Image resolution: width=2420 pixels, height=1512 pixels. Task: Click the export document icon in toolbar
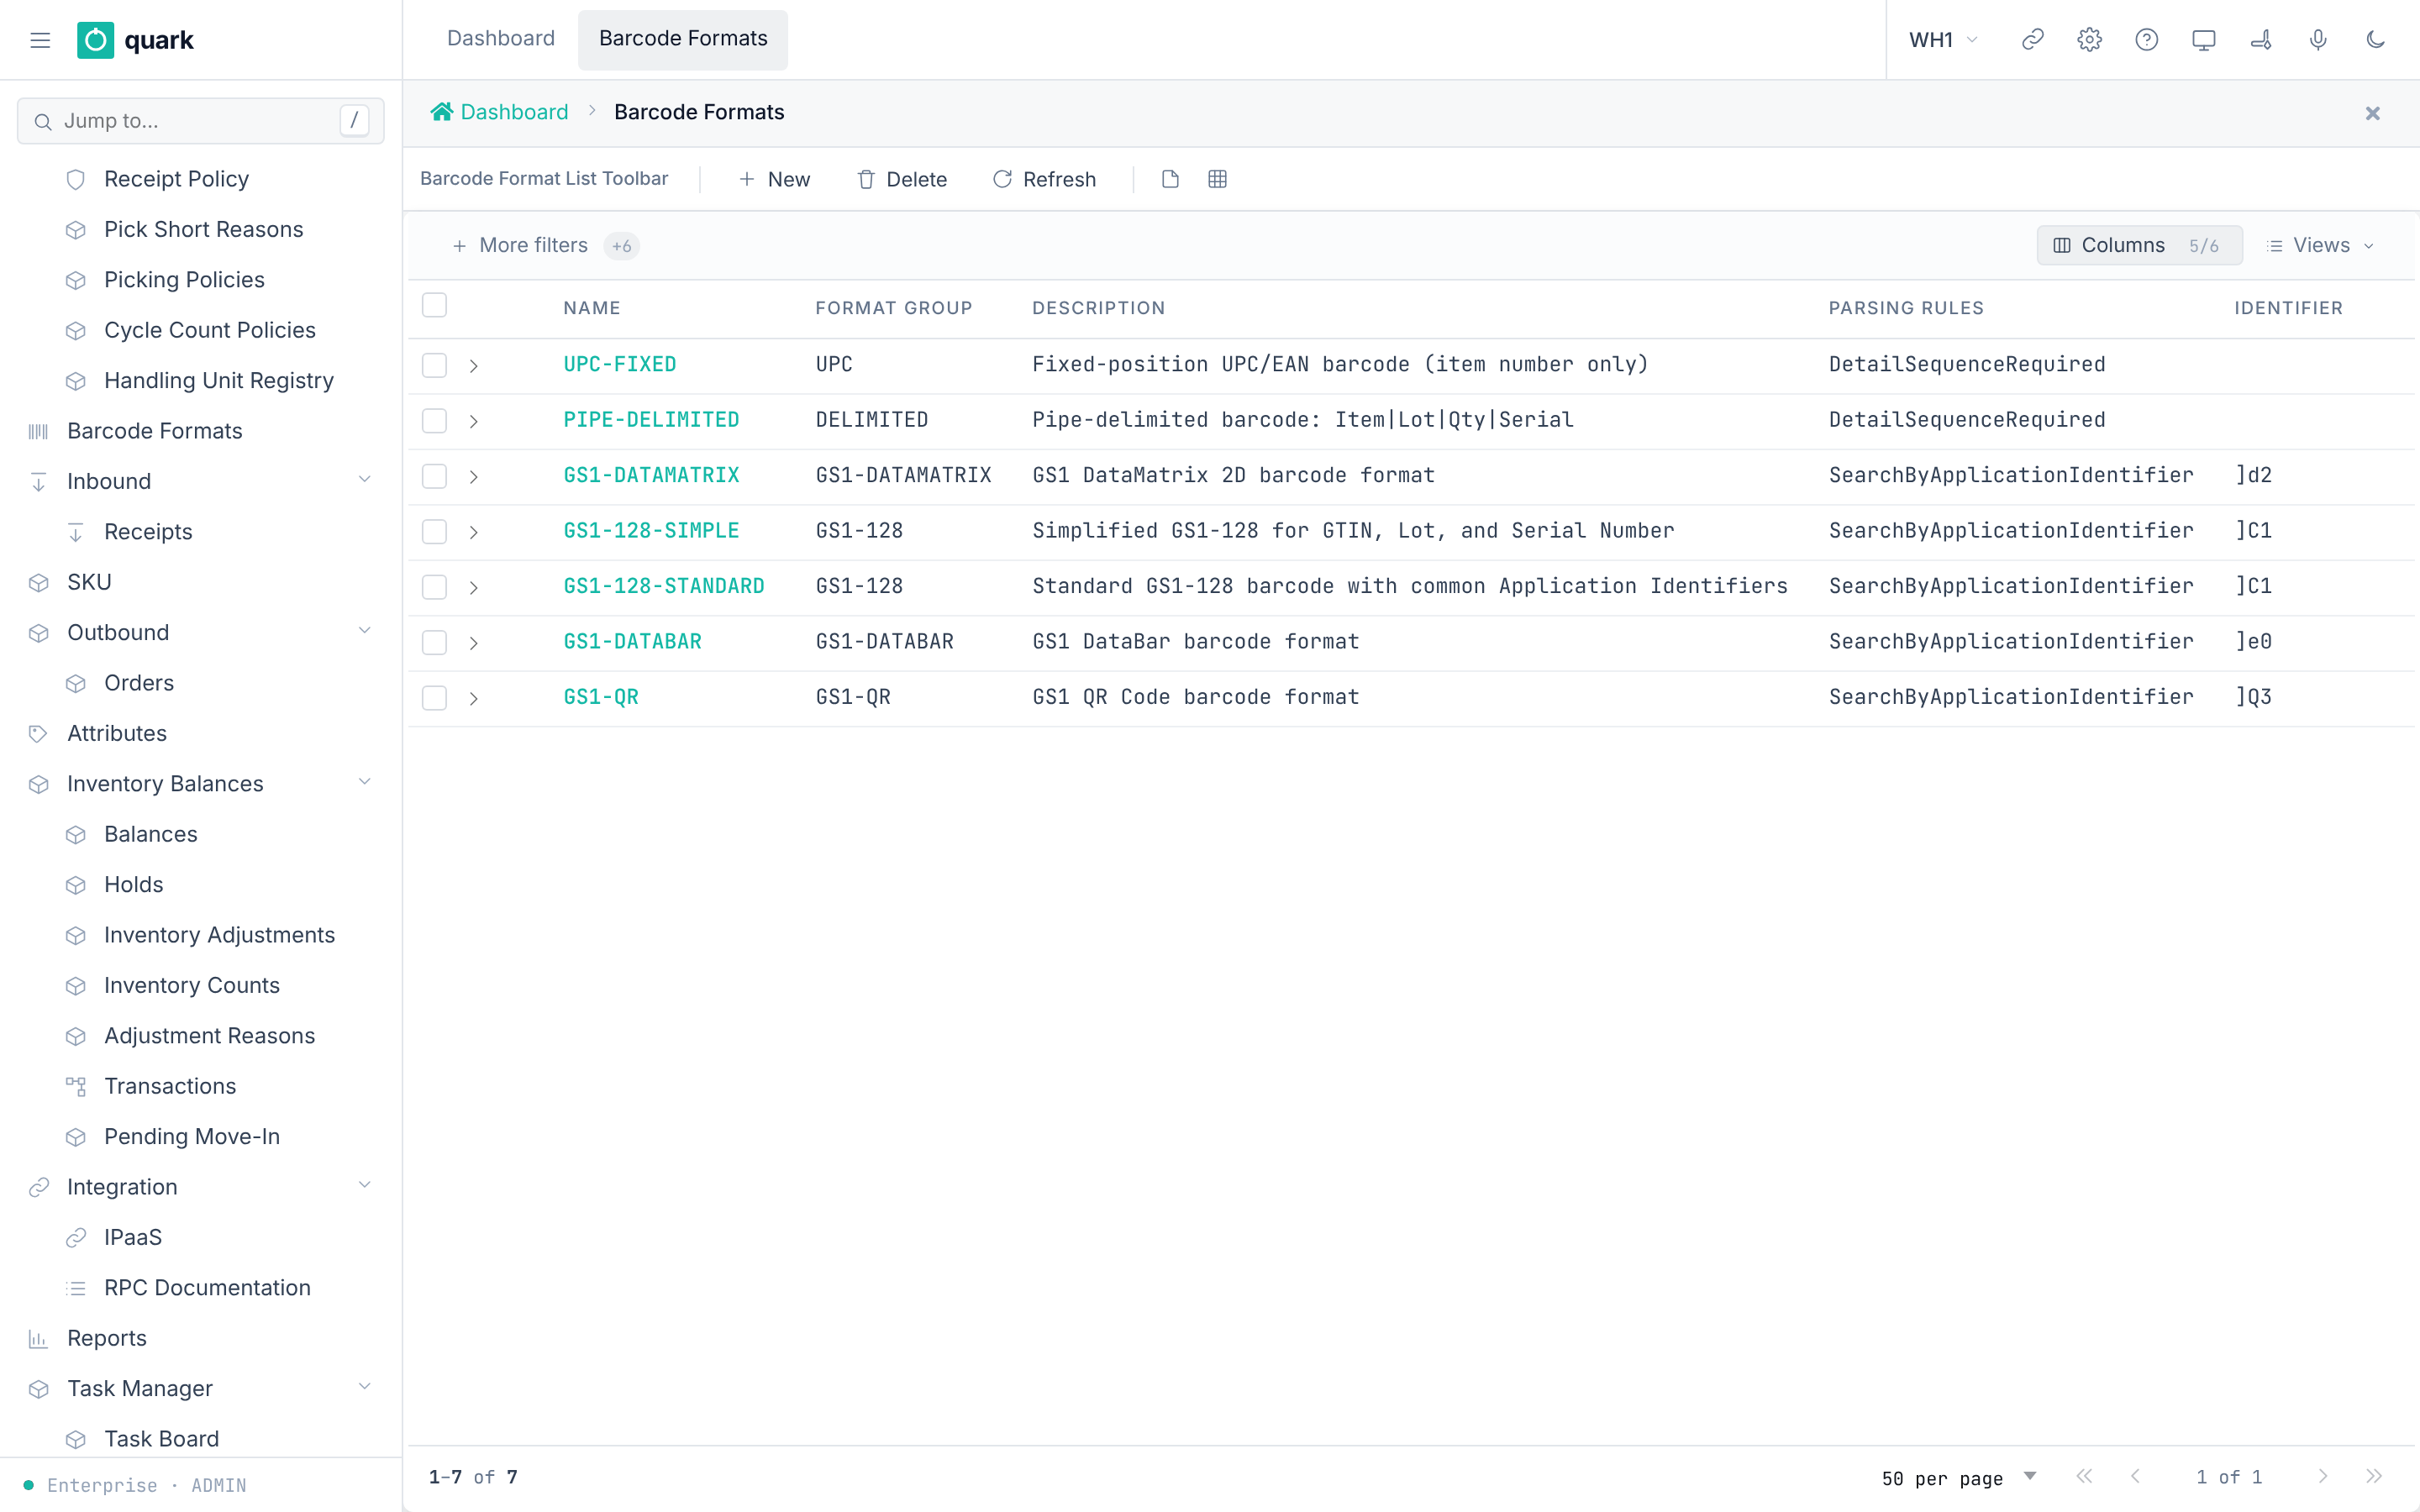coord(1170,179)
